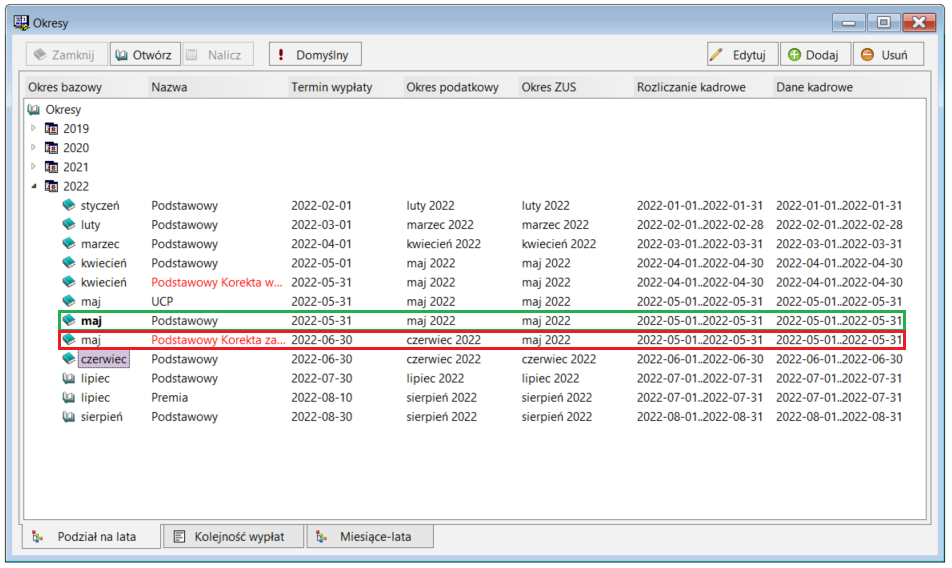Click the payment date 2022-08-10
Image resolution: width=952 pixels, height=568 pixels.
pos(321,397)
